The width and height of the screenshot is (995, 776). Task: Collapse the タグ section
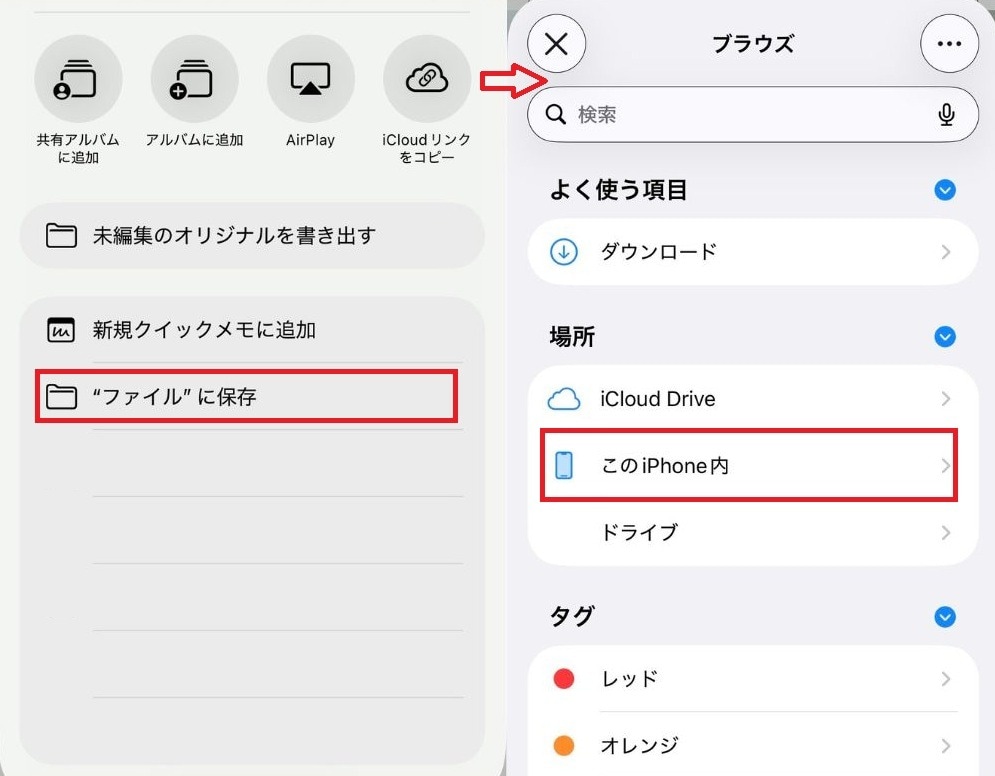pos(944,617)
